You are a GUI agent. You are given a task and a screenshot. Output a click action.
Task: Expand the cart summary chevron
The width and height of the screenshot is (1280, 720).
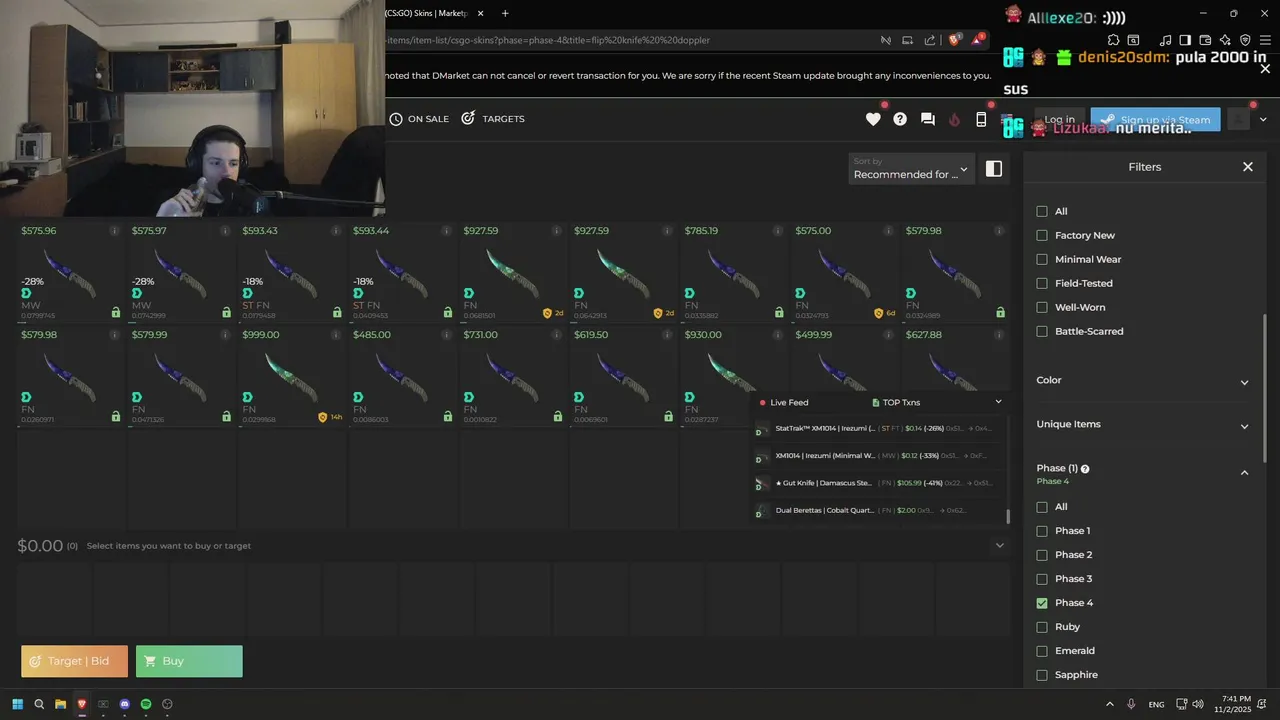[999, 546]
